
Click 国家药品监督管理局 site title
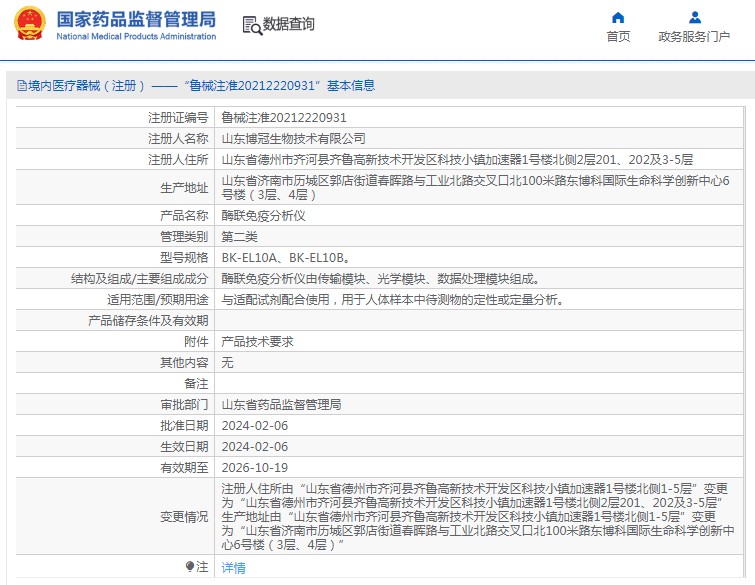[x=135, y=19]
